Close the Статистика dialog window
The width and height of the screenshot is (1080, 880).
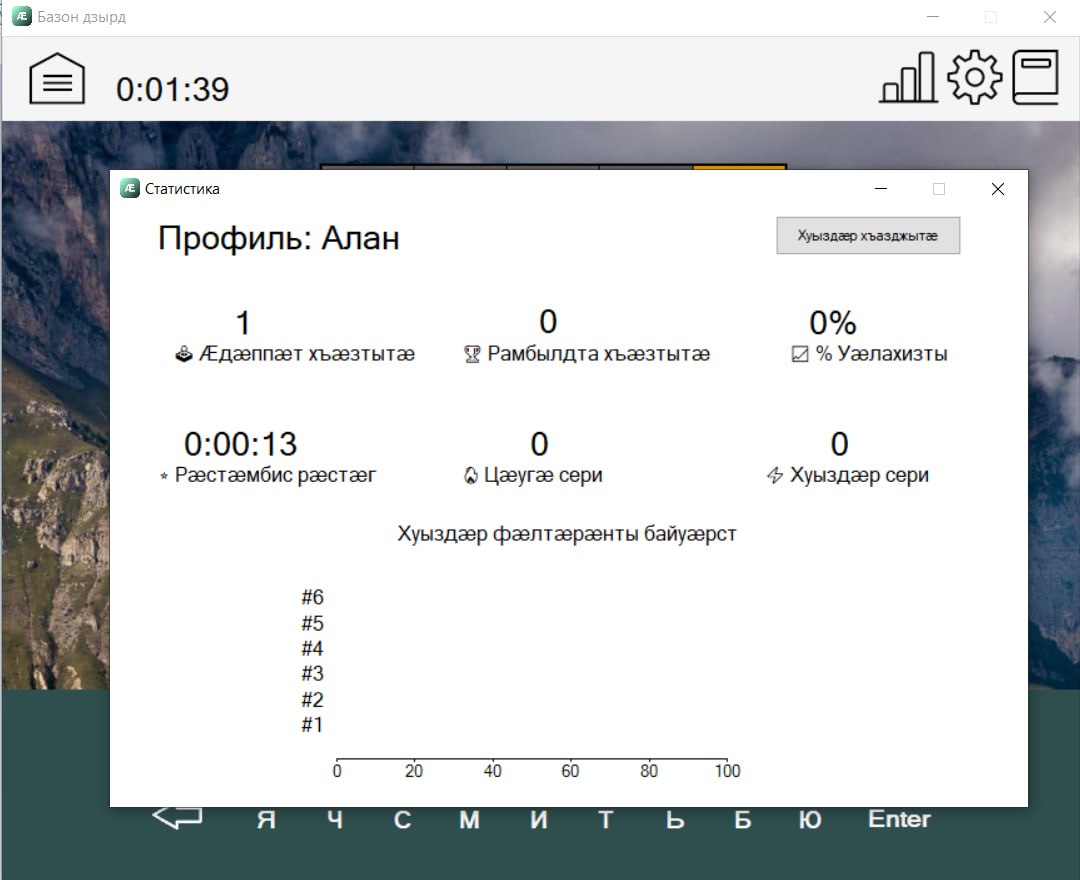click(x=997, y=189)
